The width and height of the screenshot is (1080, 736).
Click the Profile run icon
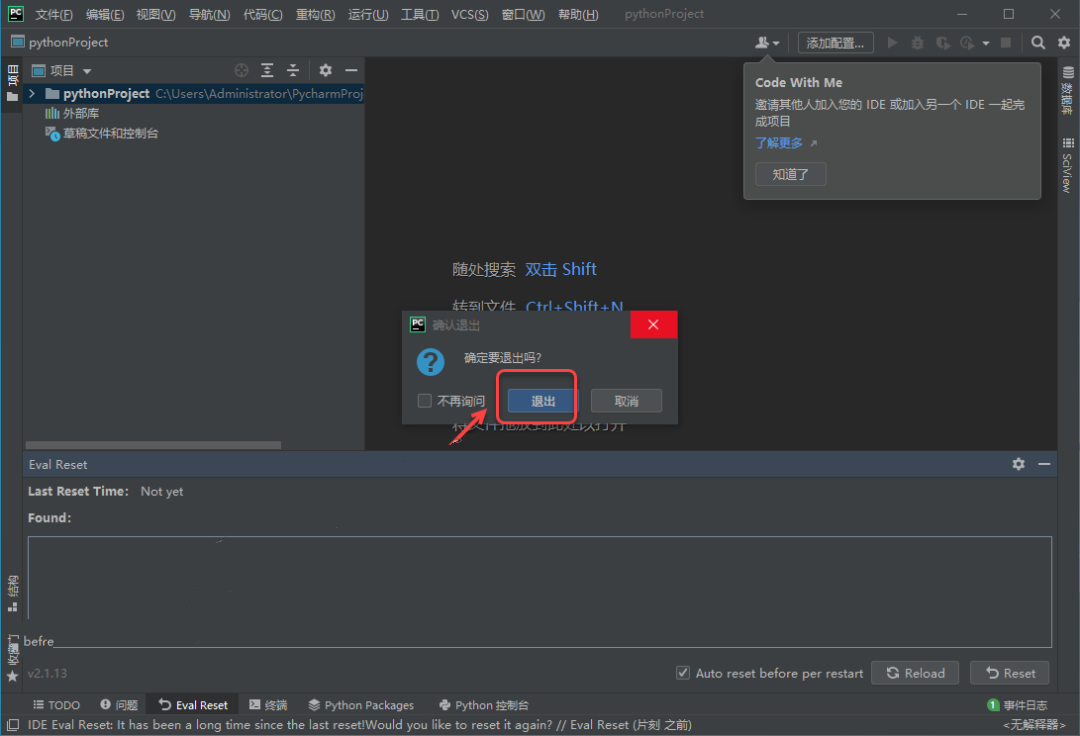[x=967, y=43]
